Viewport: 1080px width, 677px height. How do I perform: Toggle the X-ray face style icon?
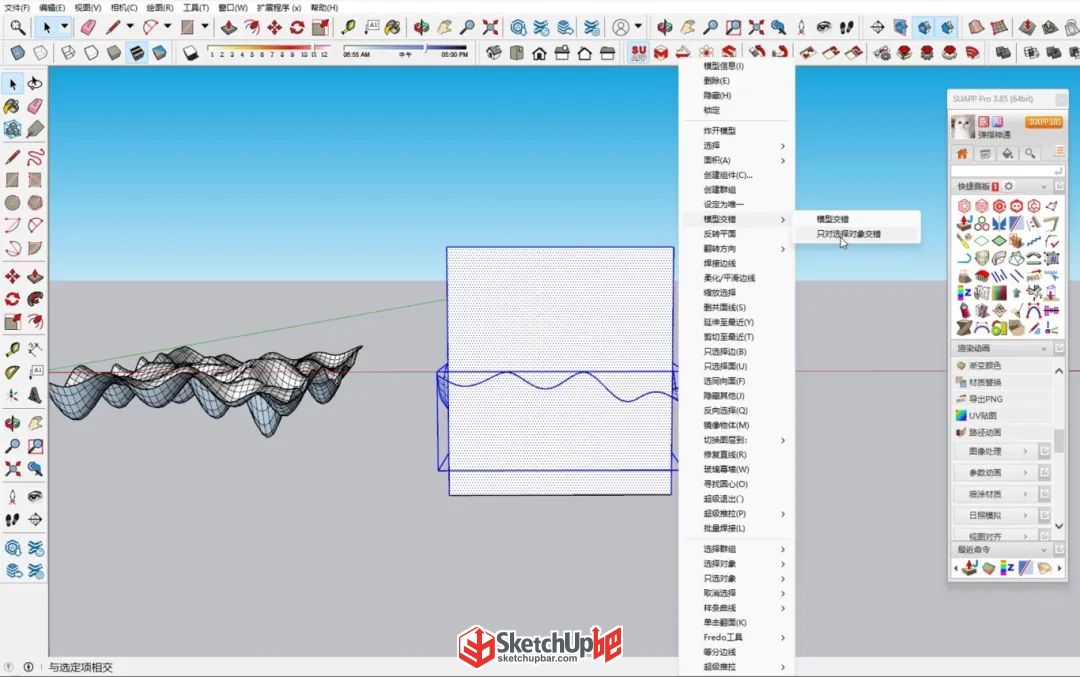pyautogui.click(x=17, y=53)
